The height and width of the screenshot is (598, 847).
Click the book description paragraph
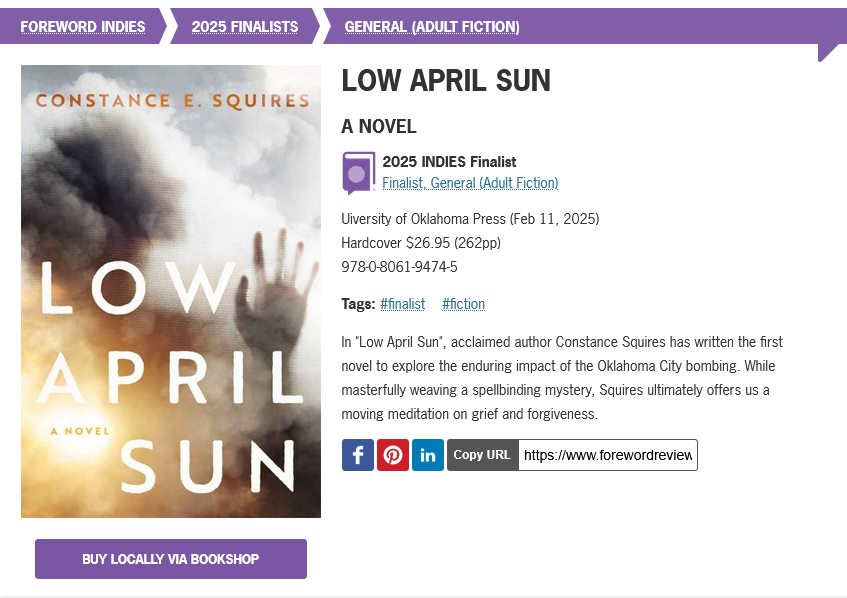click(x=561, y=378)
